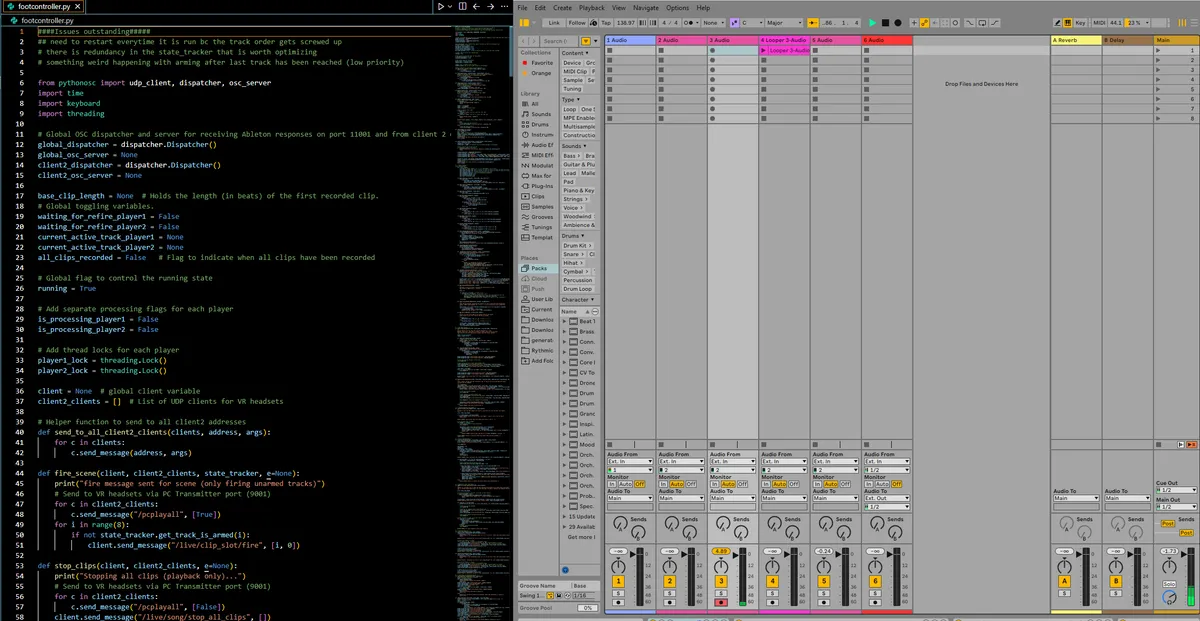
Task: Toggle the Key map mode button
Action: pos(1080,23)
